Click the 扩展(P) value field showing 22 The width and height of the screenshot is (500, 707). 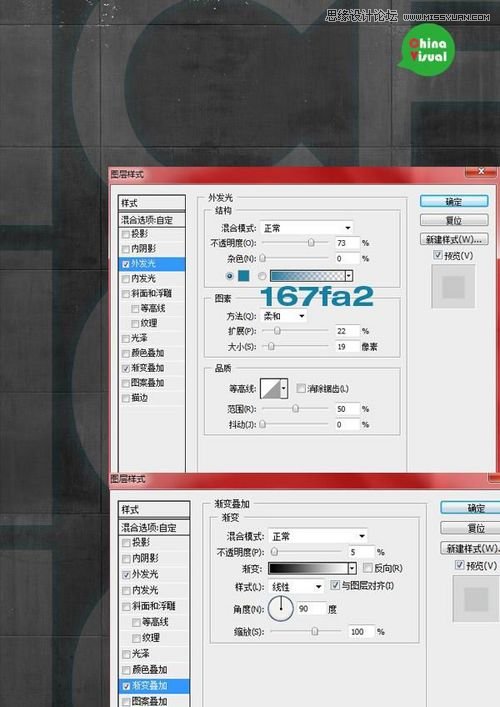pyautogui.click(x=347, y=331)
